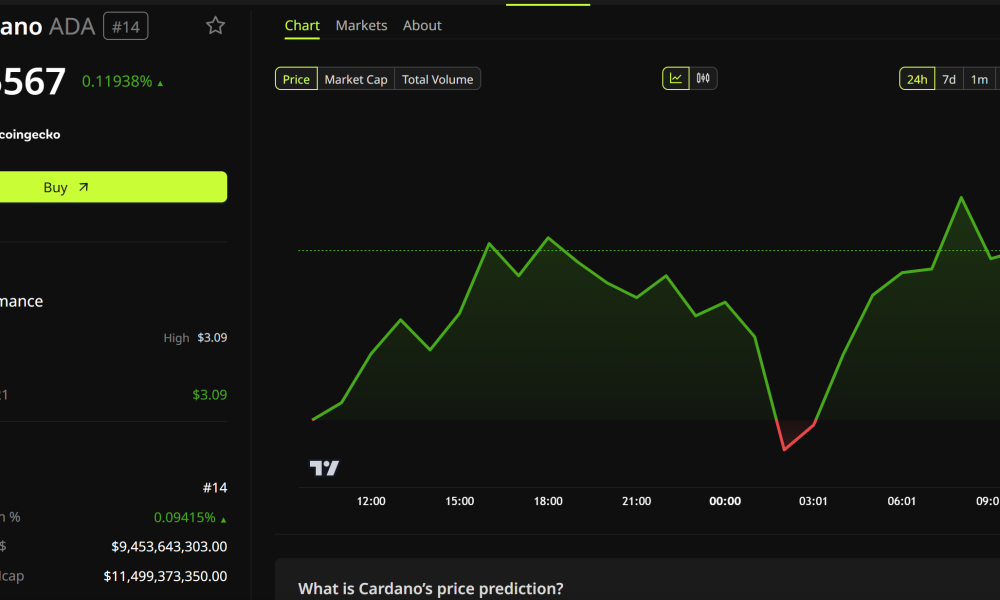The image size is (1000, 600).
Task: Set chart range to 1m
Action: point(979,79)
